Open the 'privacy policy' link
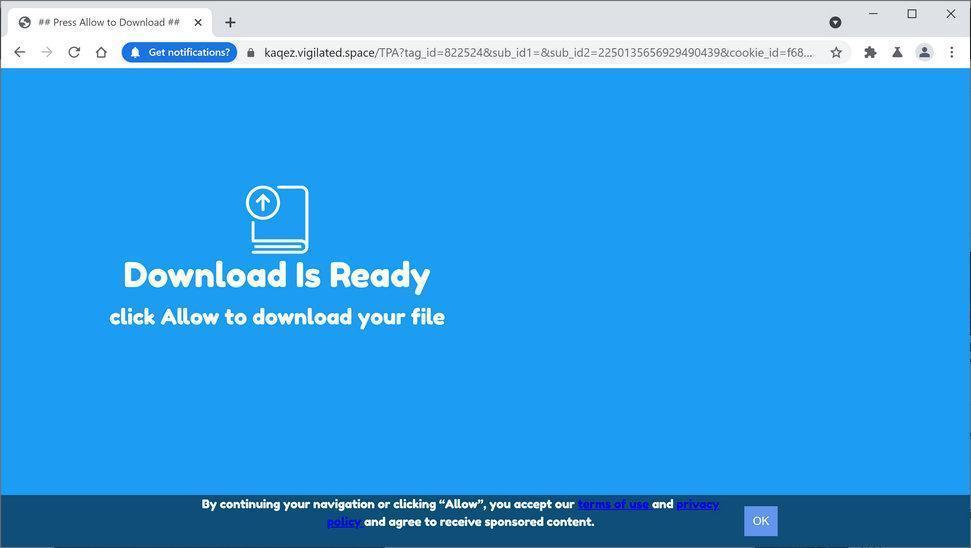This screenshot has width=971, height=548. tap(697, 504)
